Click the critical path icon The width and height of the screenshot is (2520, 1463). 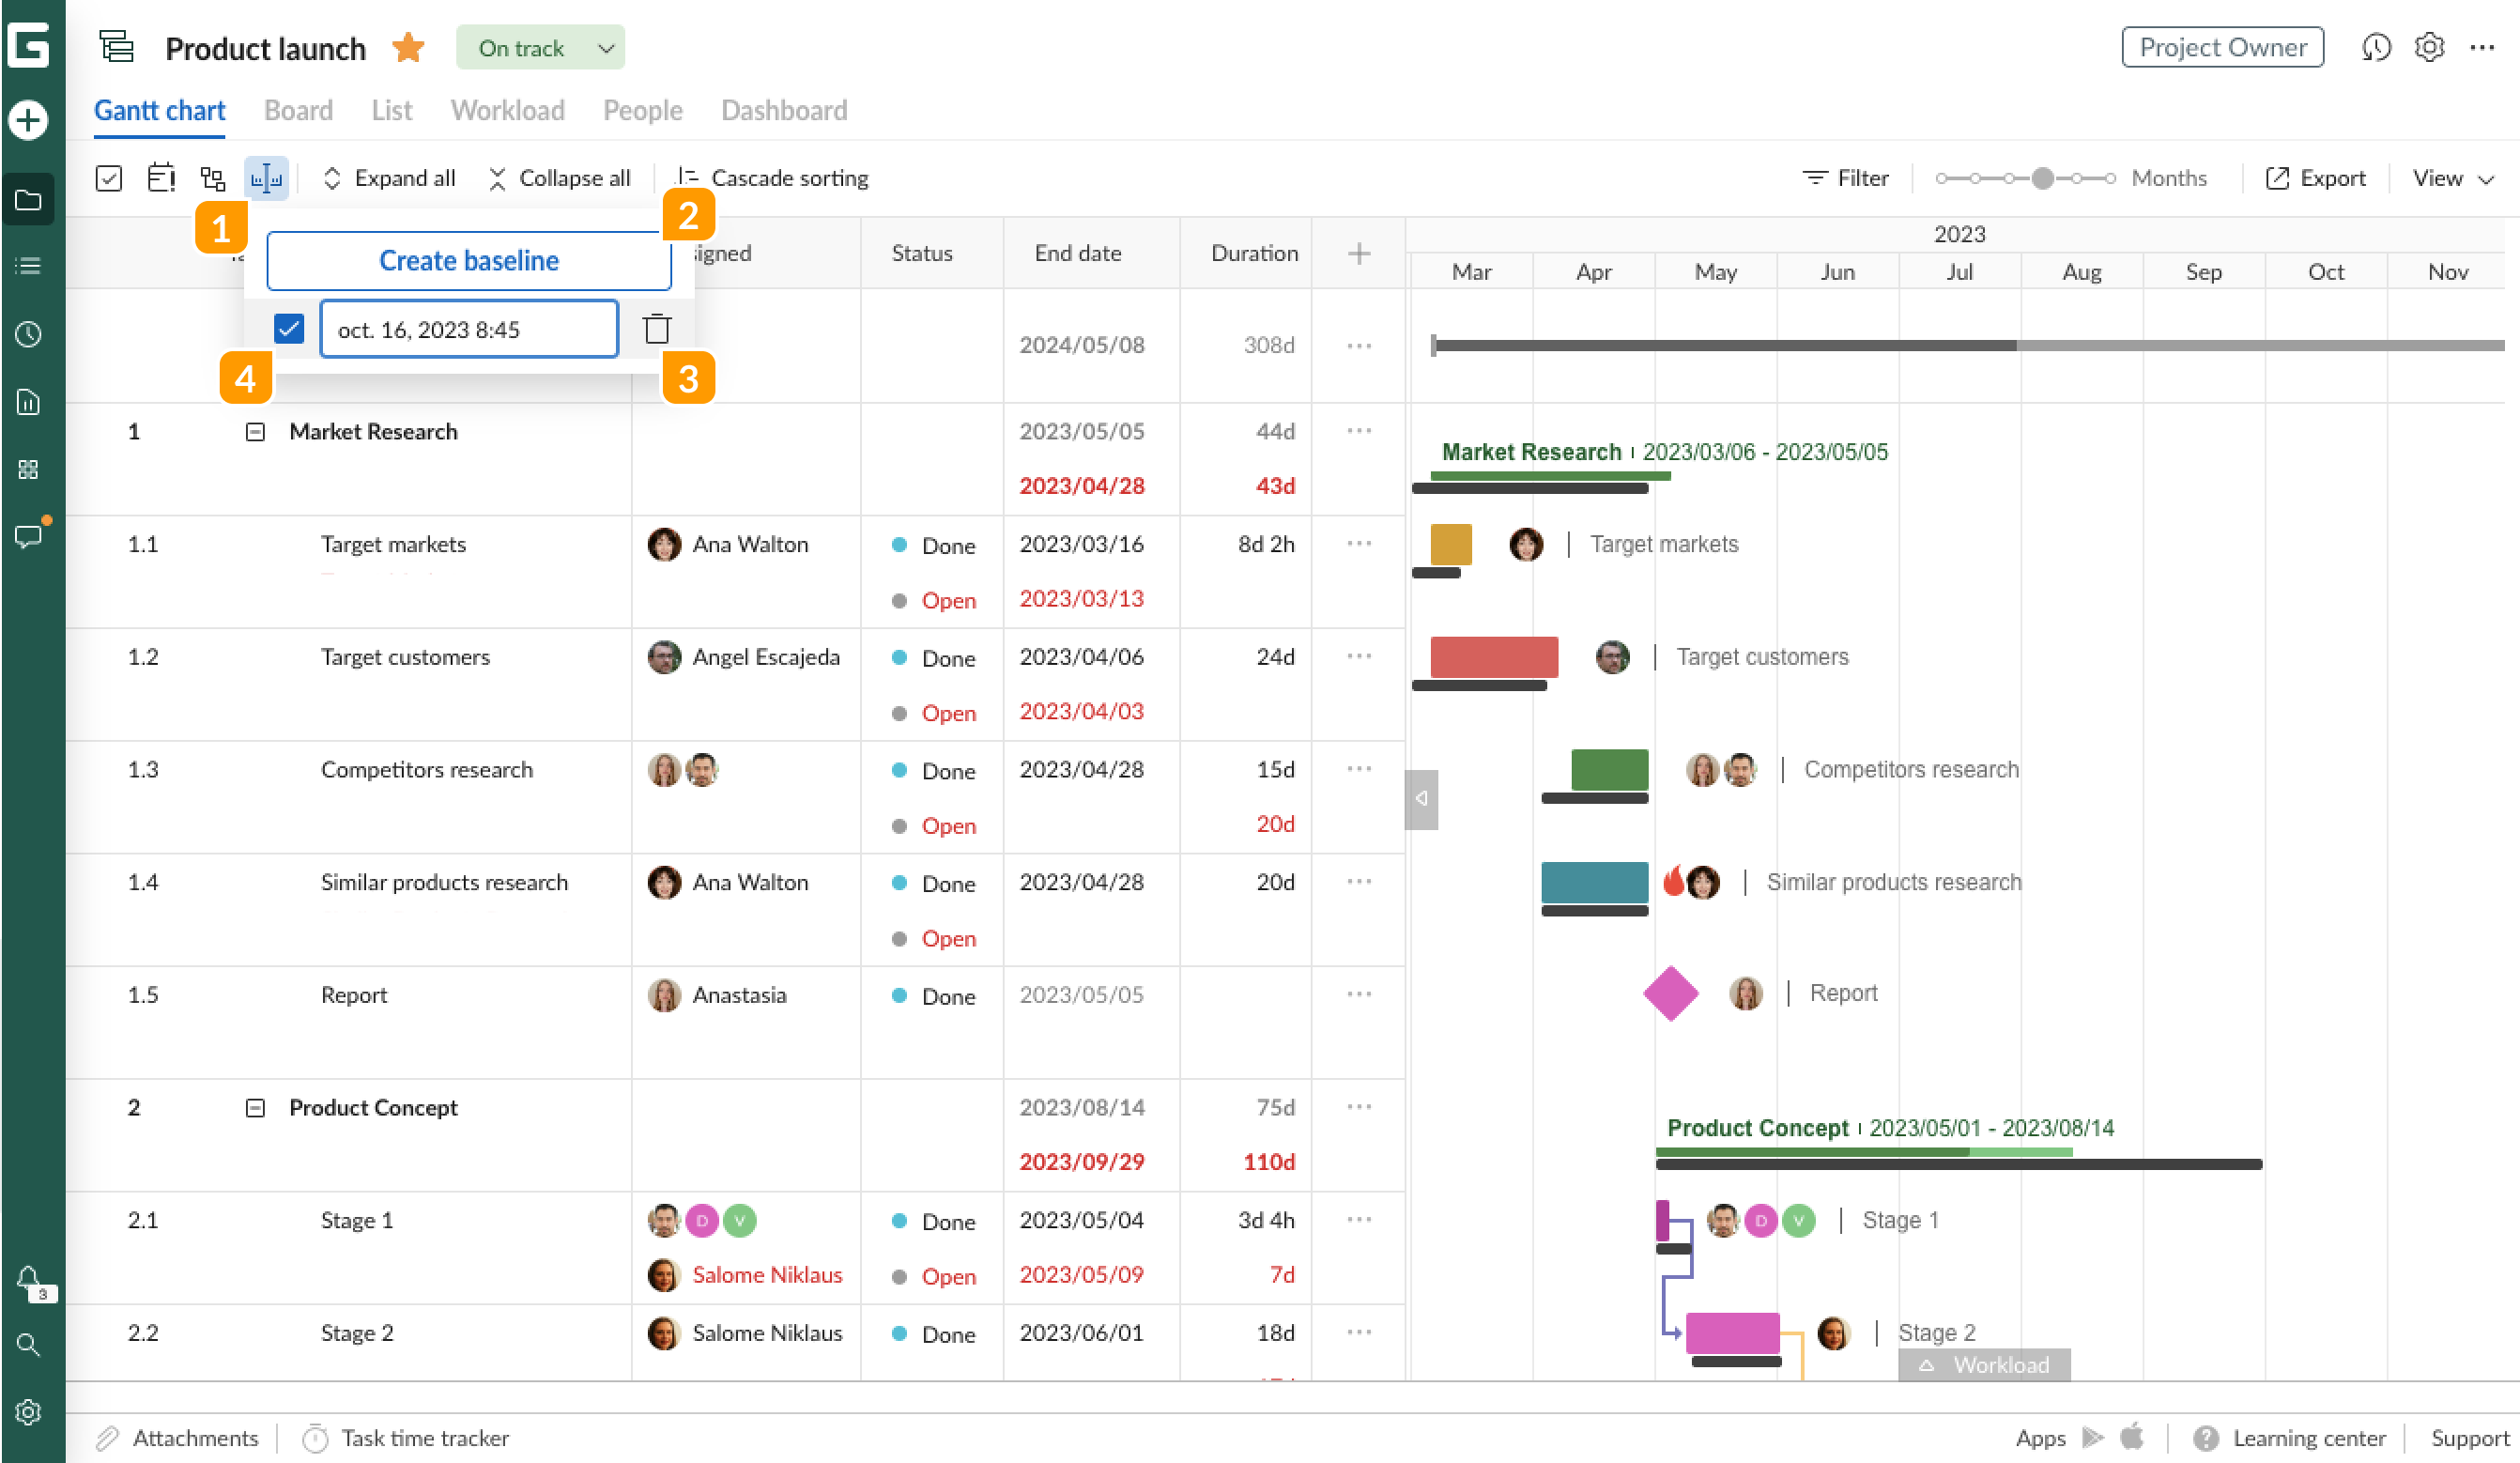coord(213,177)
